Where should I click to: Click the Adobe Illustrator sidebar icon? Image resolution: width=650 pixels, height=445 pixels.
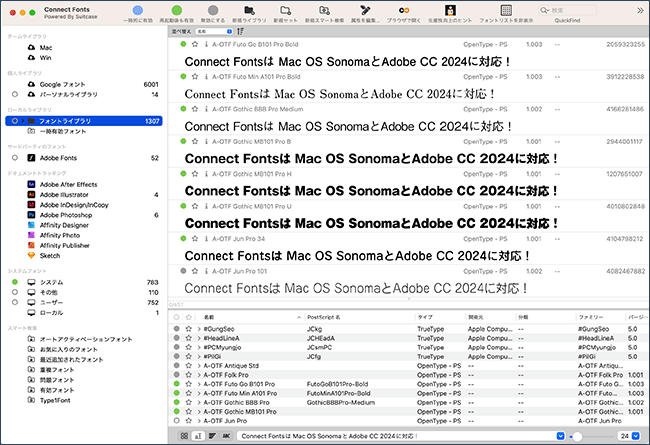click(x=31, y=195)
